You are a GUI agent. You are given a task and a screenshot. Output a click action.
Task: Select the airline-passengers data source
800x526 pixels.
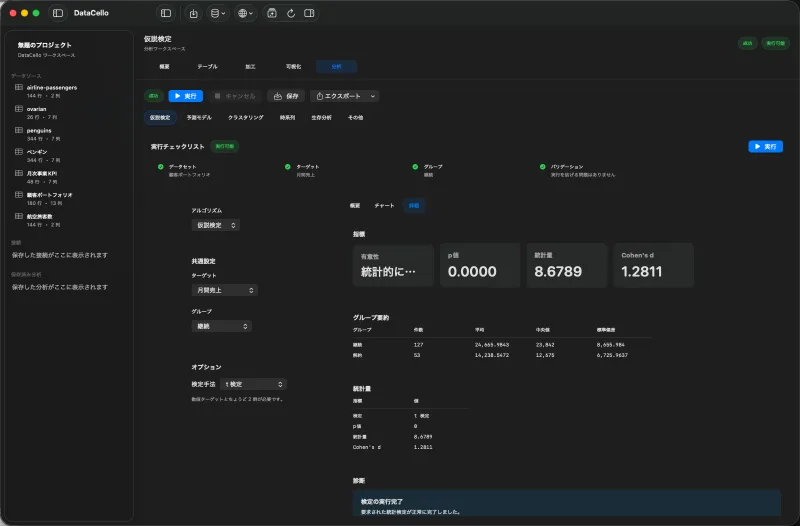[x=69, y=91]
